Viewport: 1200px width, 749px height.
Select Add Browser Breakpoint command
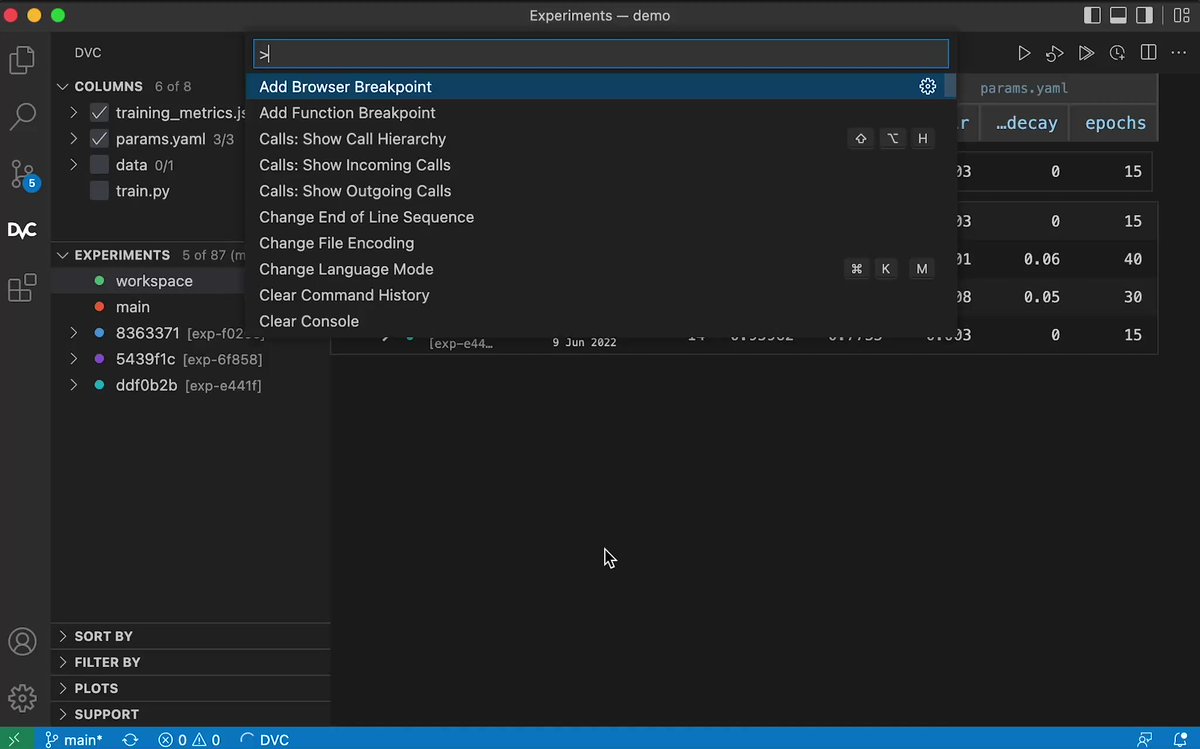tap(600, 87)
